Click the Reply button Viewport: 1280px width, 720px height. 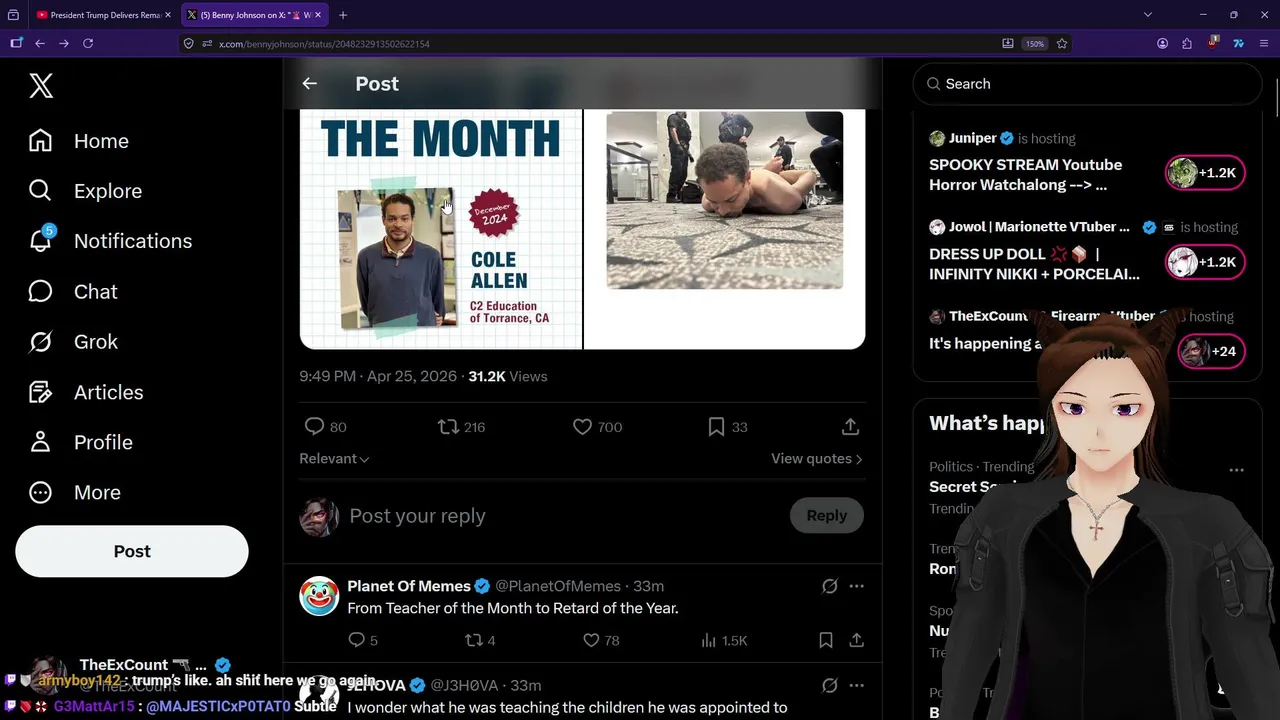826,516
